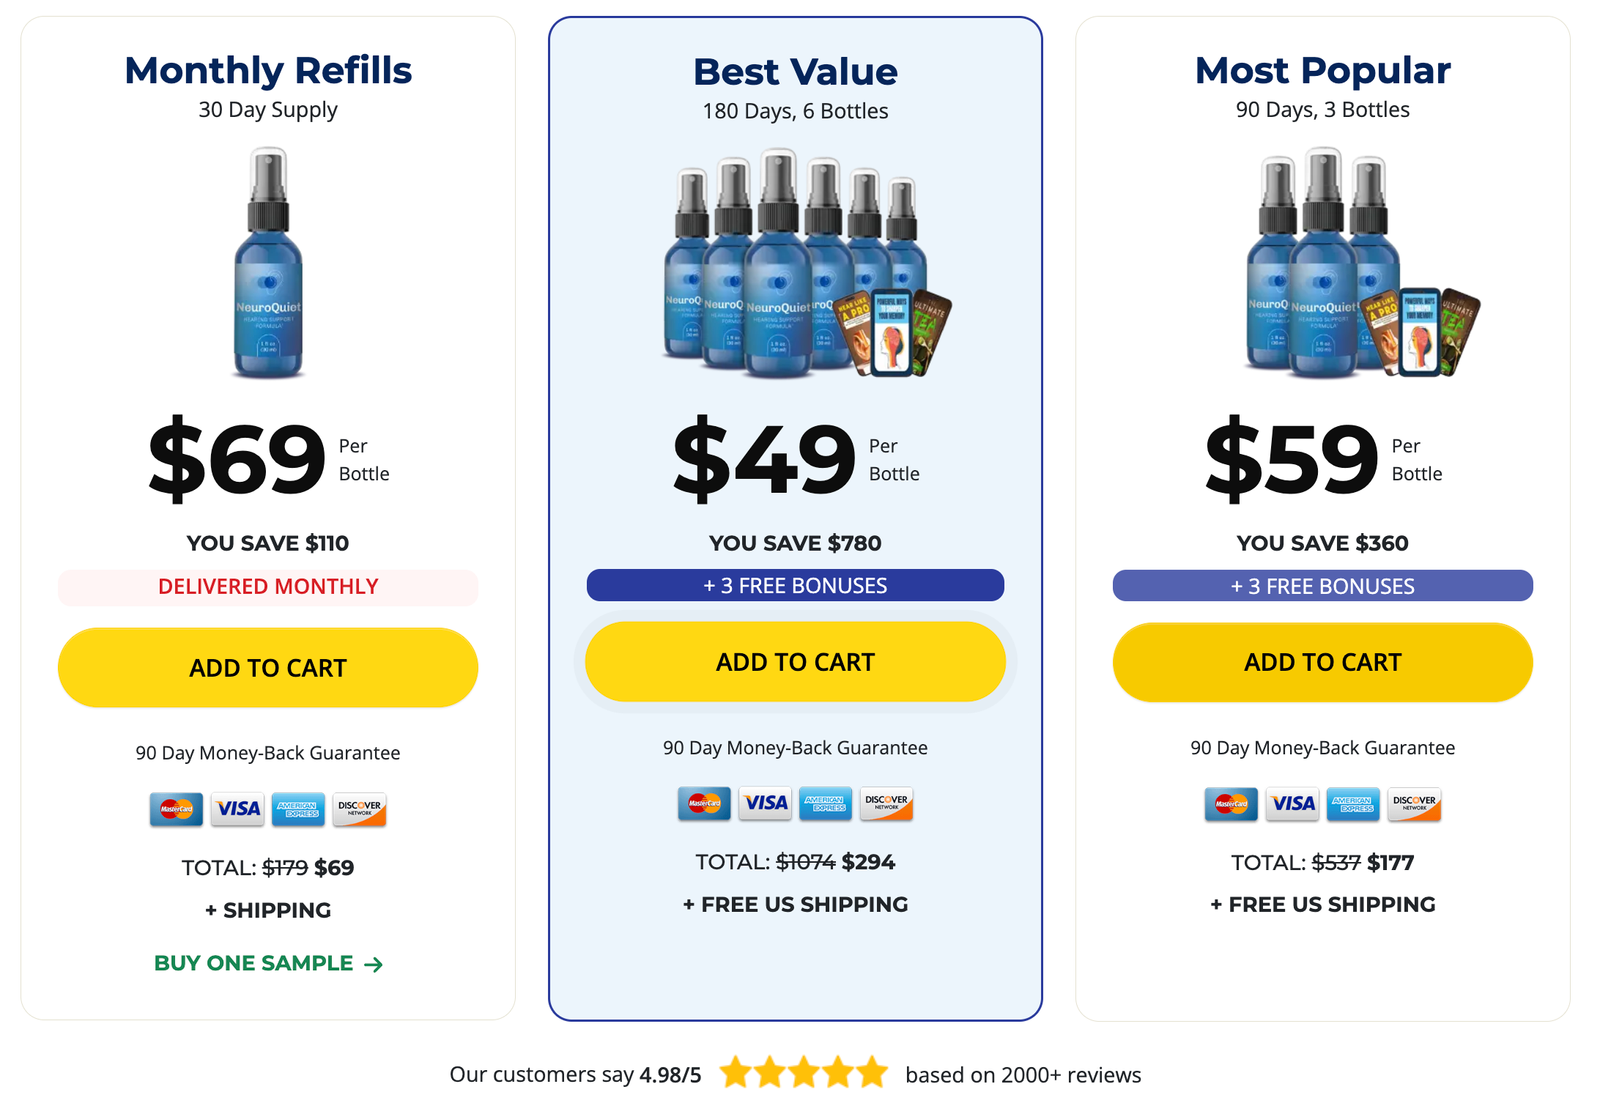Click the Best Value heading
Viewport: 1600px width, 1116px height.
[795, 72]
